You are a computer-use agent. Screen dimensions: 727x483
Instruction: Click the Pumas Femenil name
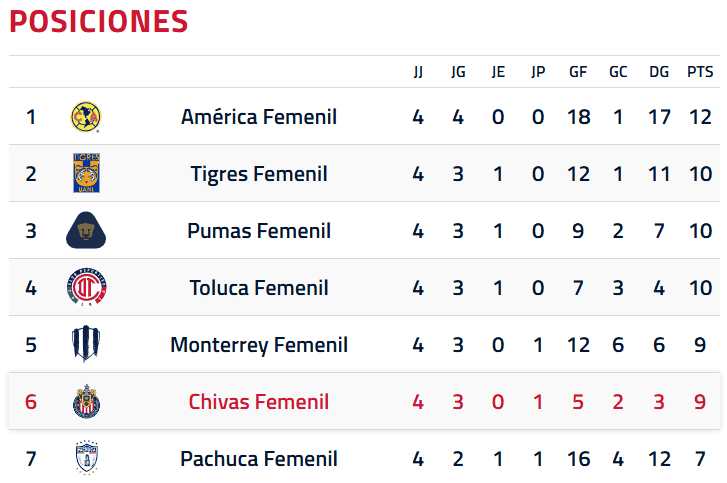(x=259, y=231)
